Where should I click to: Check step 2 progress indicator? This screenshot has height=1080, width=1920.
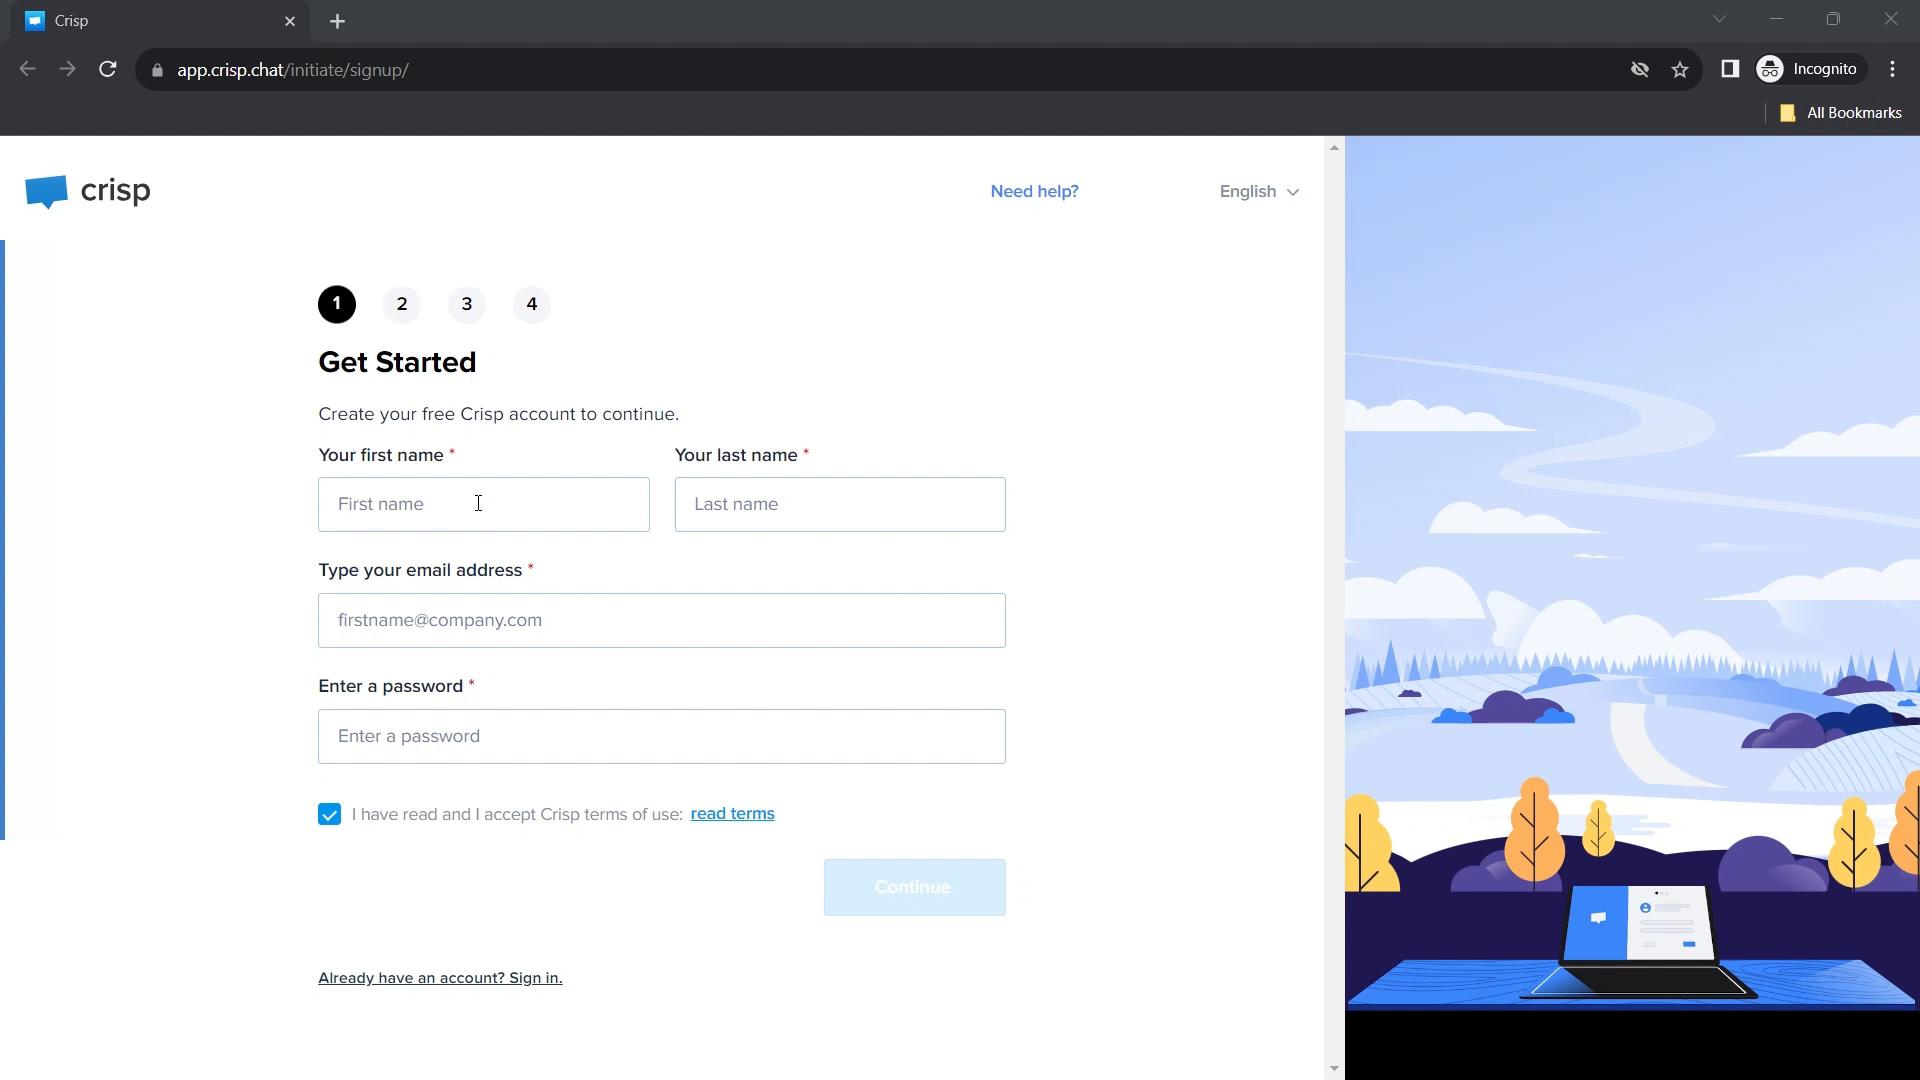[402, 303]
